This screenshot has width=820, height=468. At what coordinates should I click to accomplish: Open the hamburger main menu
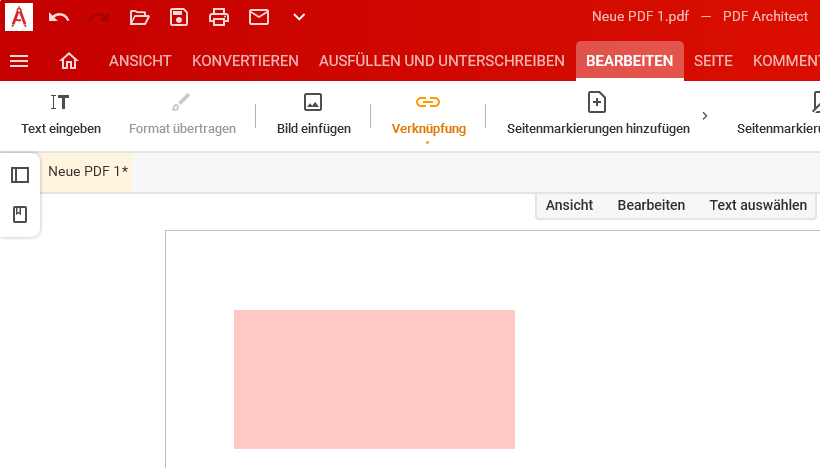[x=19, y=61]
